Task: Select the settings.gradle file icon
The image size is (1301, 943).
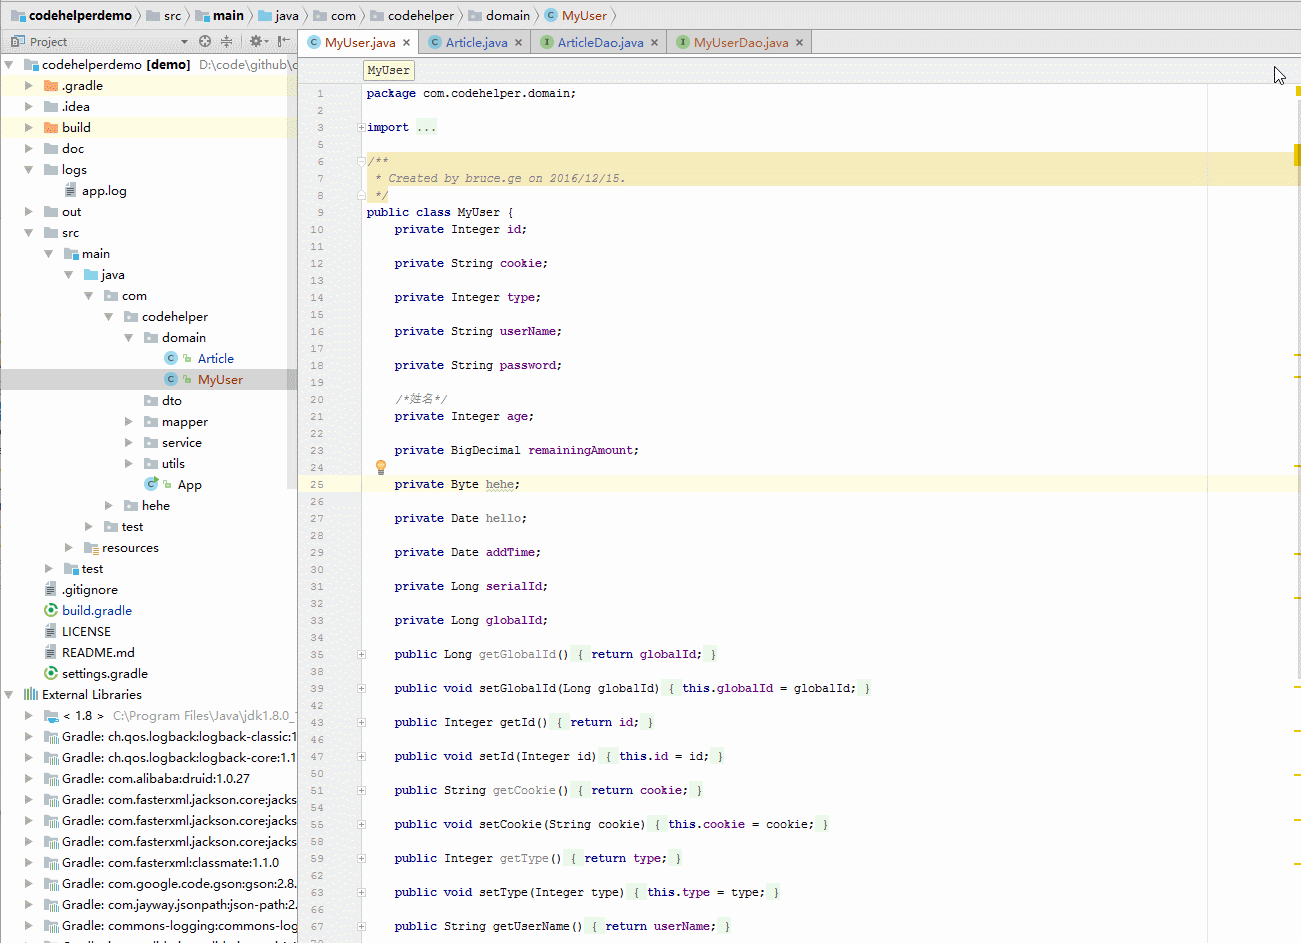Action: point(51,673)
